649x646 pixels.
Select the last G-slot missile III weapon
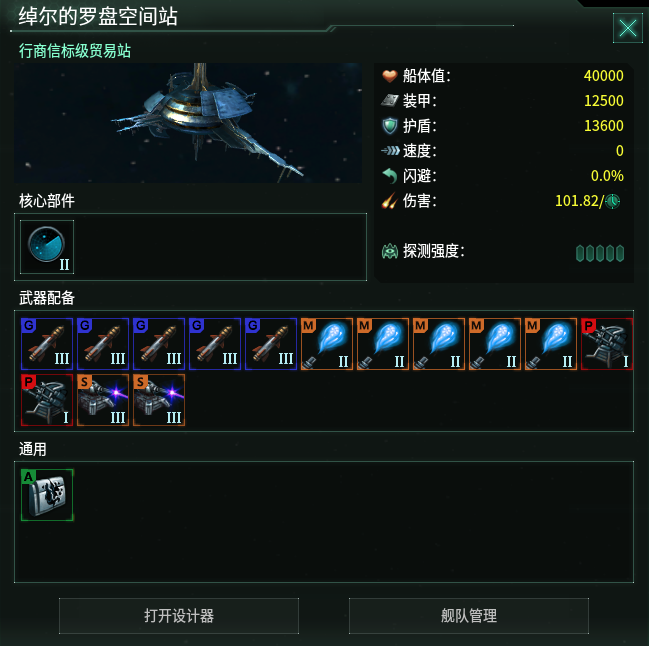[x=271, y=344]
